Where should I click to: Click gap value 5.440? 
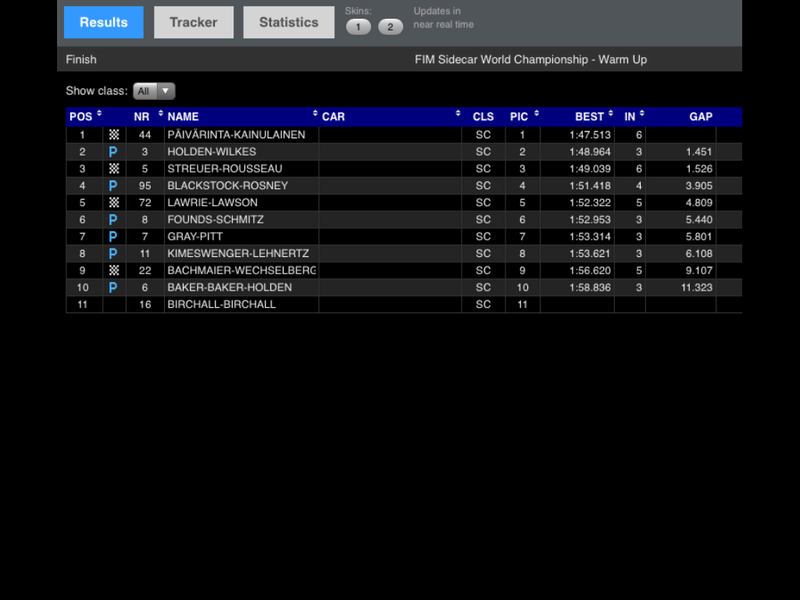coord(699,219)
